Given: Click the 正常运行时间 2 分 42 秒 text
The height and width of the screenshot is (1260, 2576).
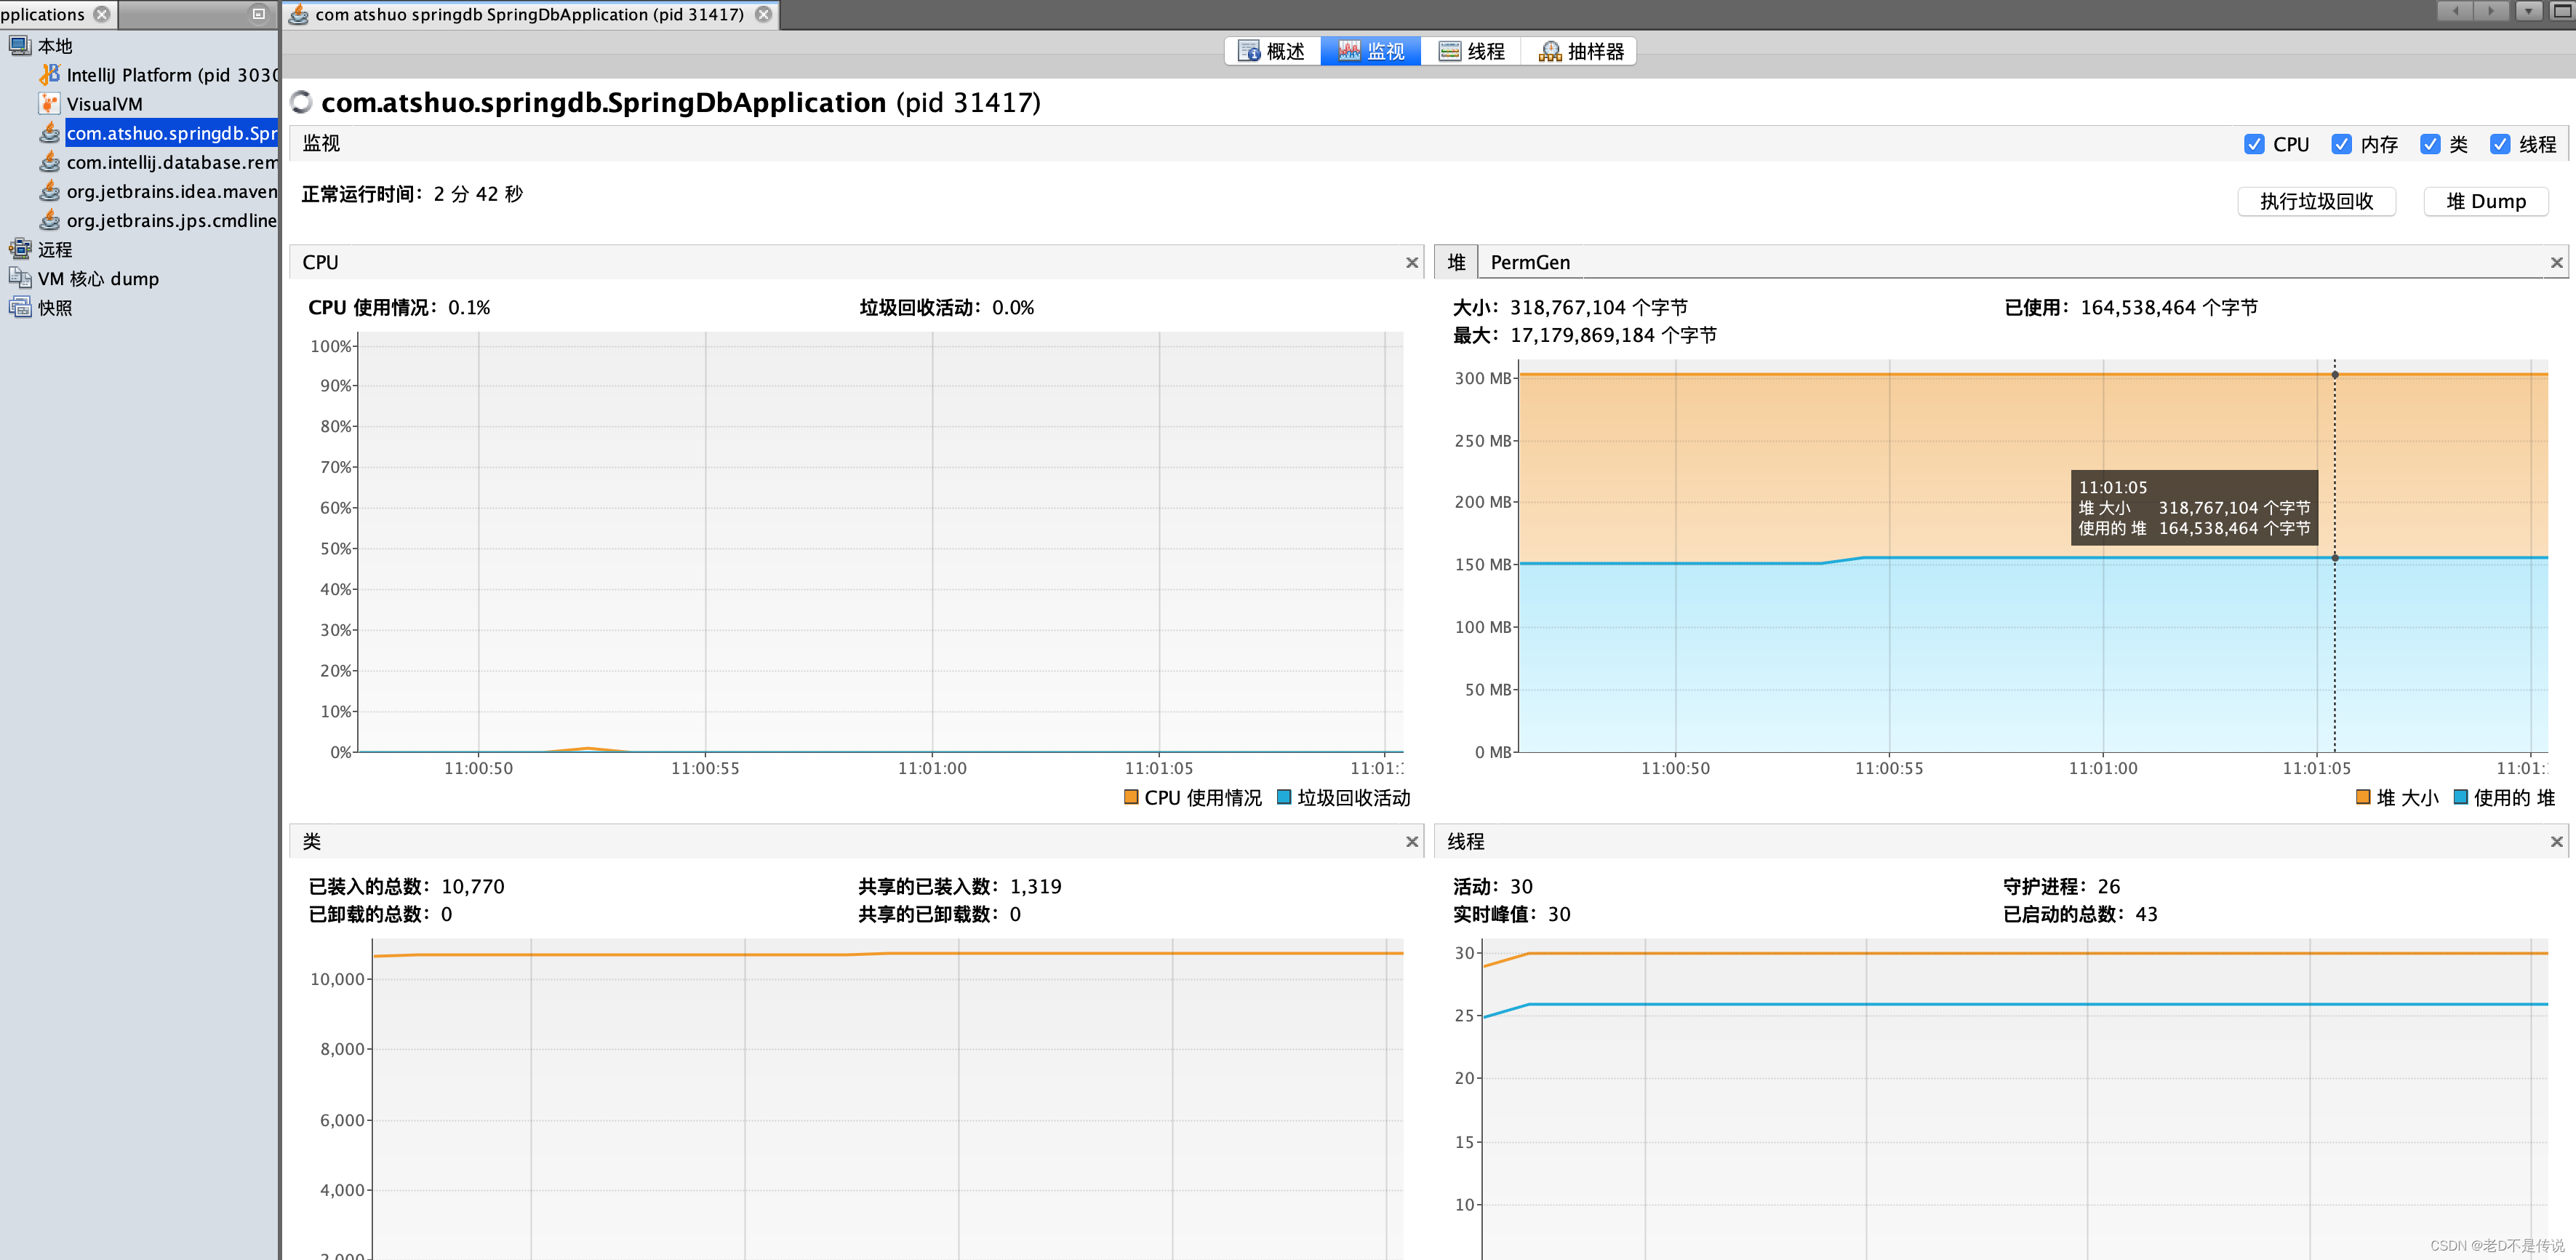Looking at the screenshot, I should coord(412,194).
